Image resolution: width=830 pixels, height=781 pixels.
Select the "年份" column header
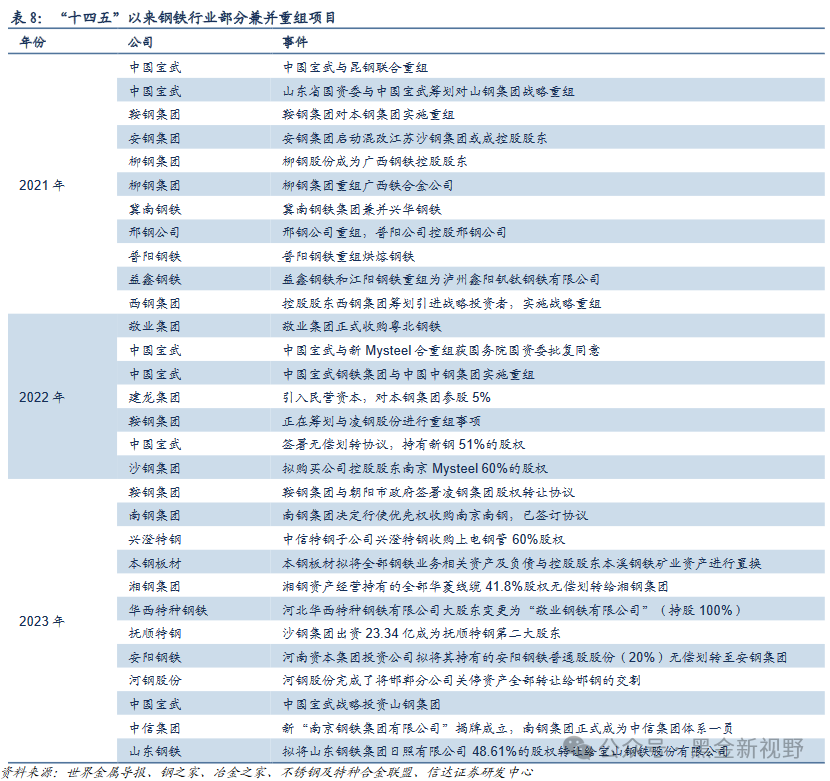(33, 42)
